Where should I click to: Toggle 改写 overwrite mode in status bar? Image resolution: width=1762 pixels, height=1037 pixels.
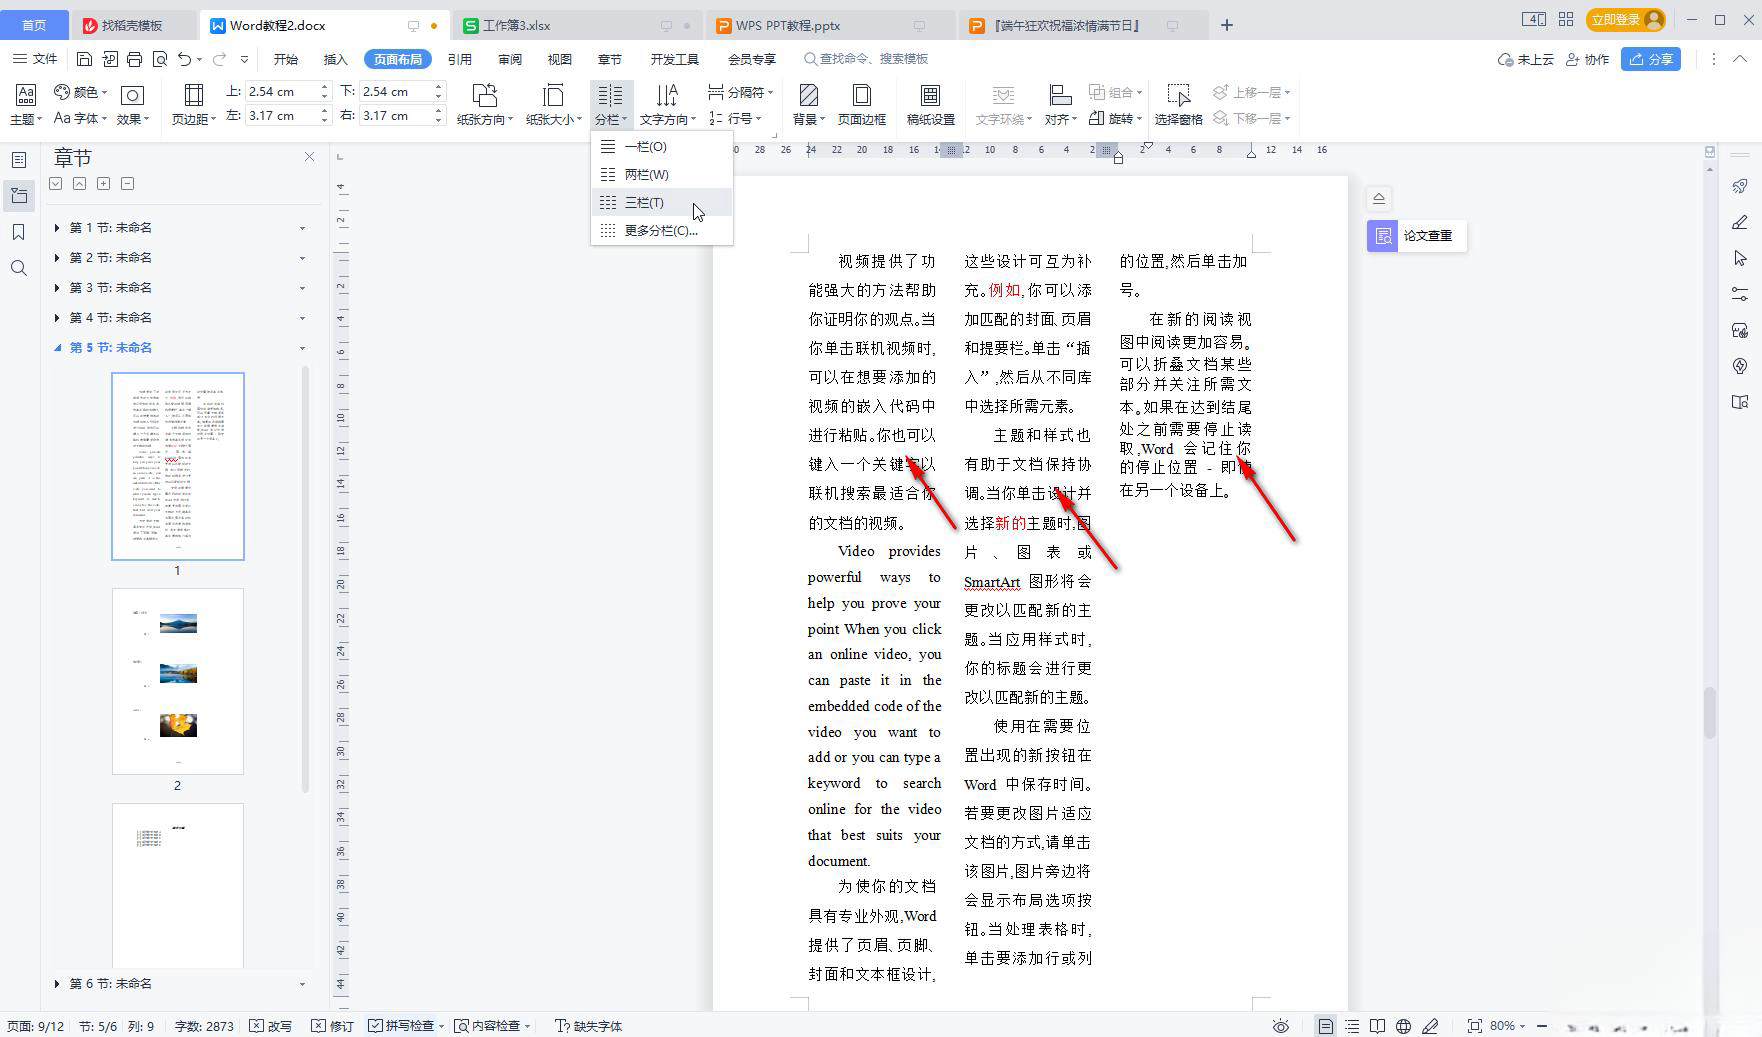coord(271,1026)
